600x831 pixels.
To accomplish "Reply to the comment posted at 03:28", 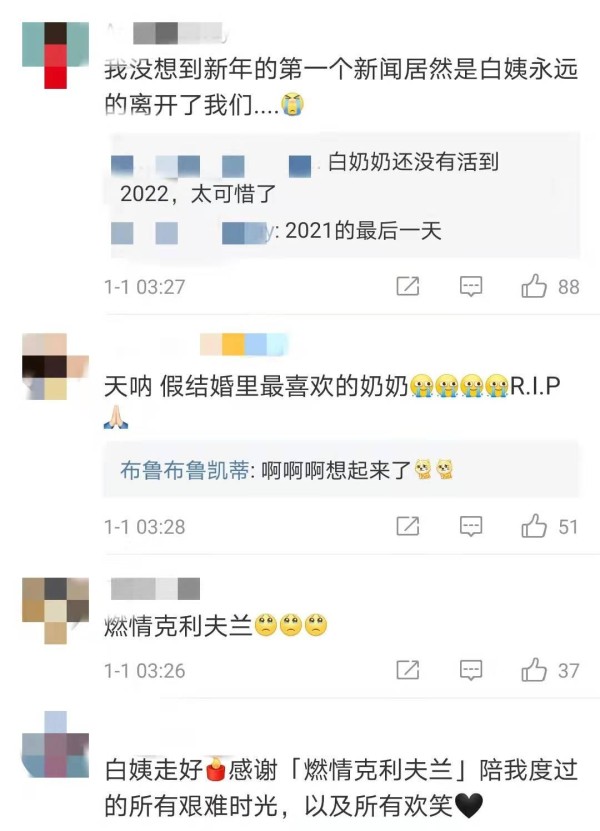I will (x=471, y=526).
